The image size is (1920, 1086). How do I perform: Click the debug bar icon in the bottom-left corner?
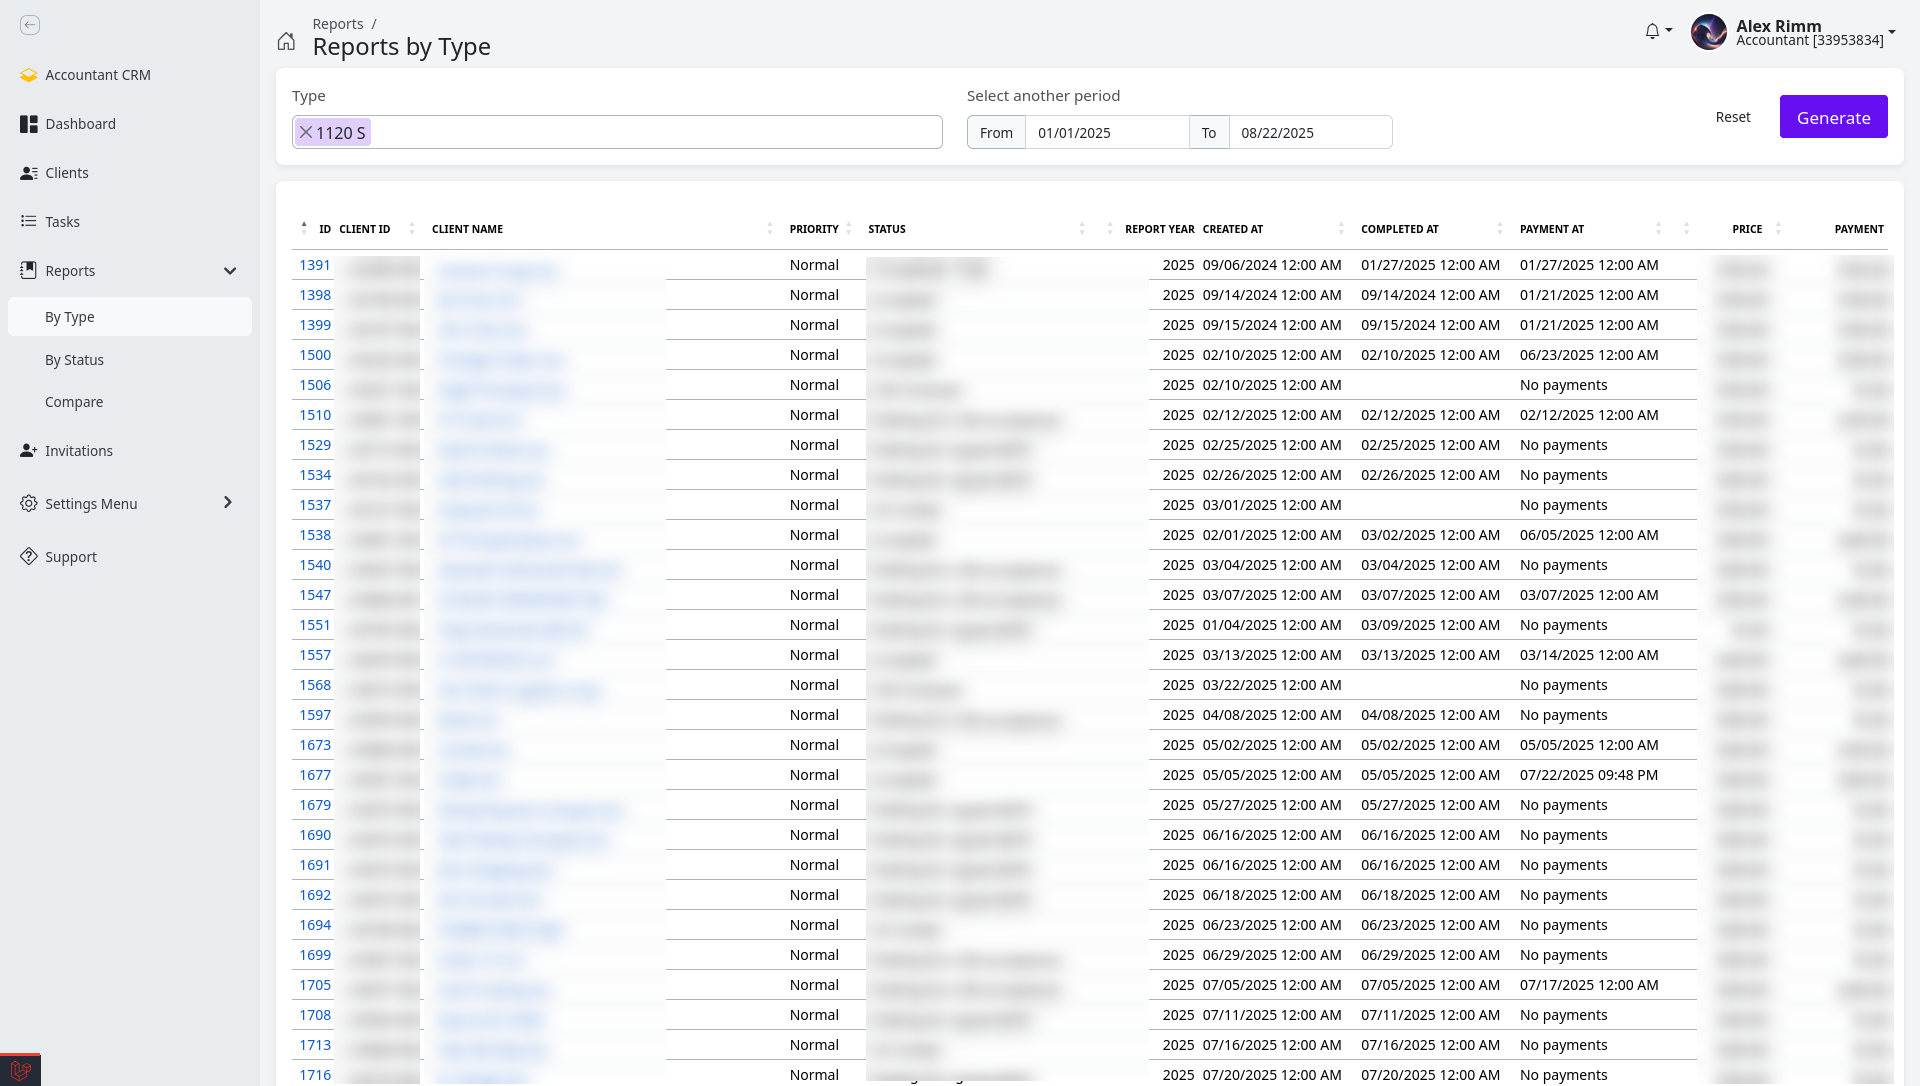pyautogui.click(x=20, y=1070)
